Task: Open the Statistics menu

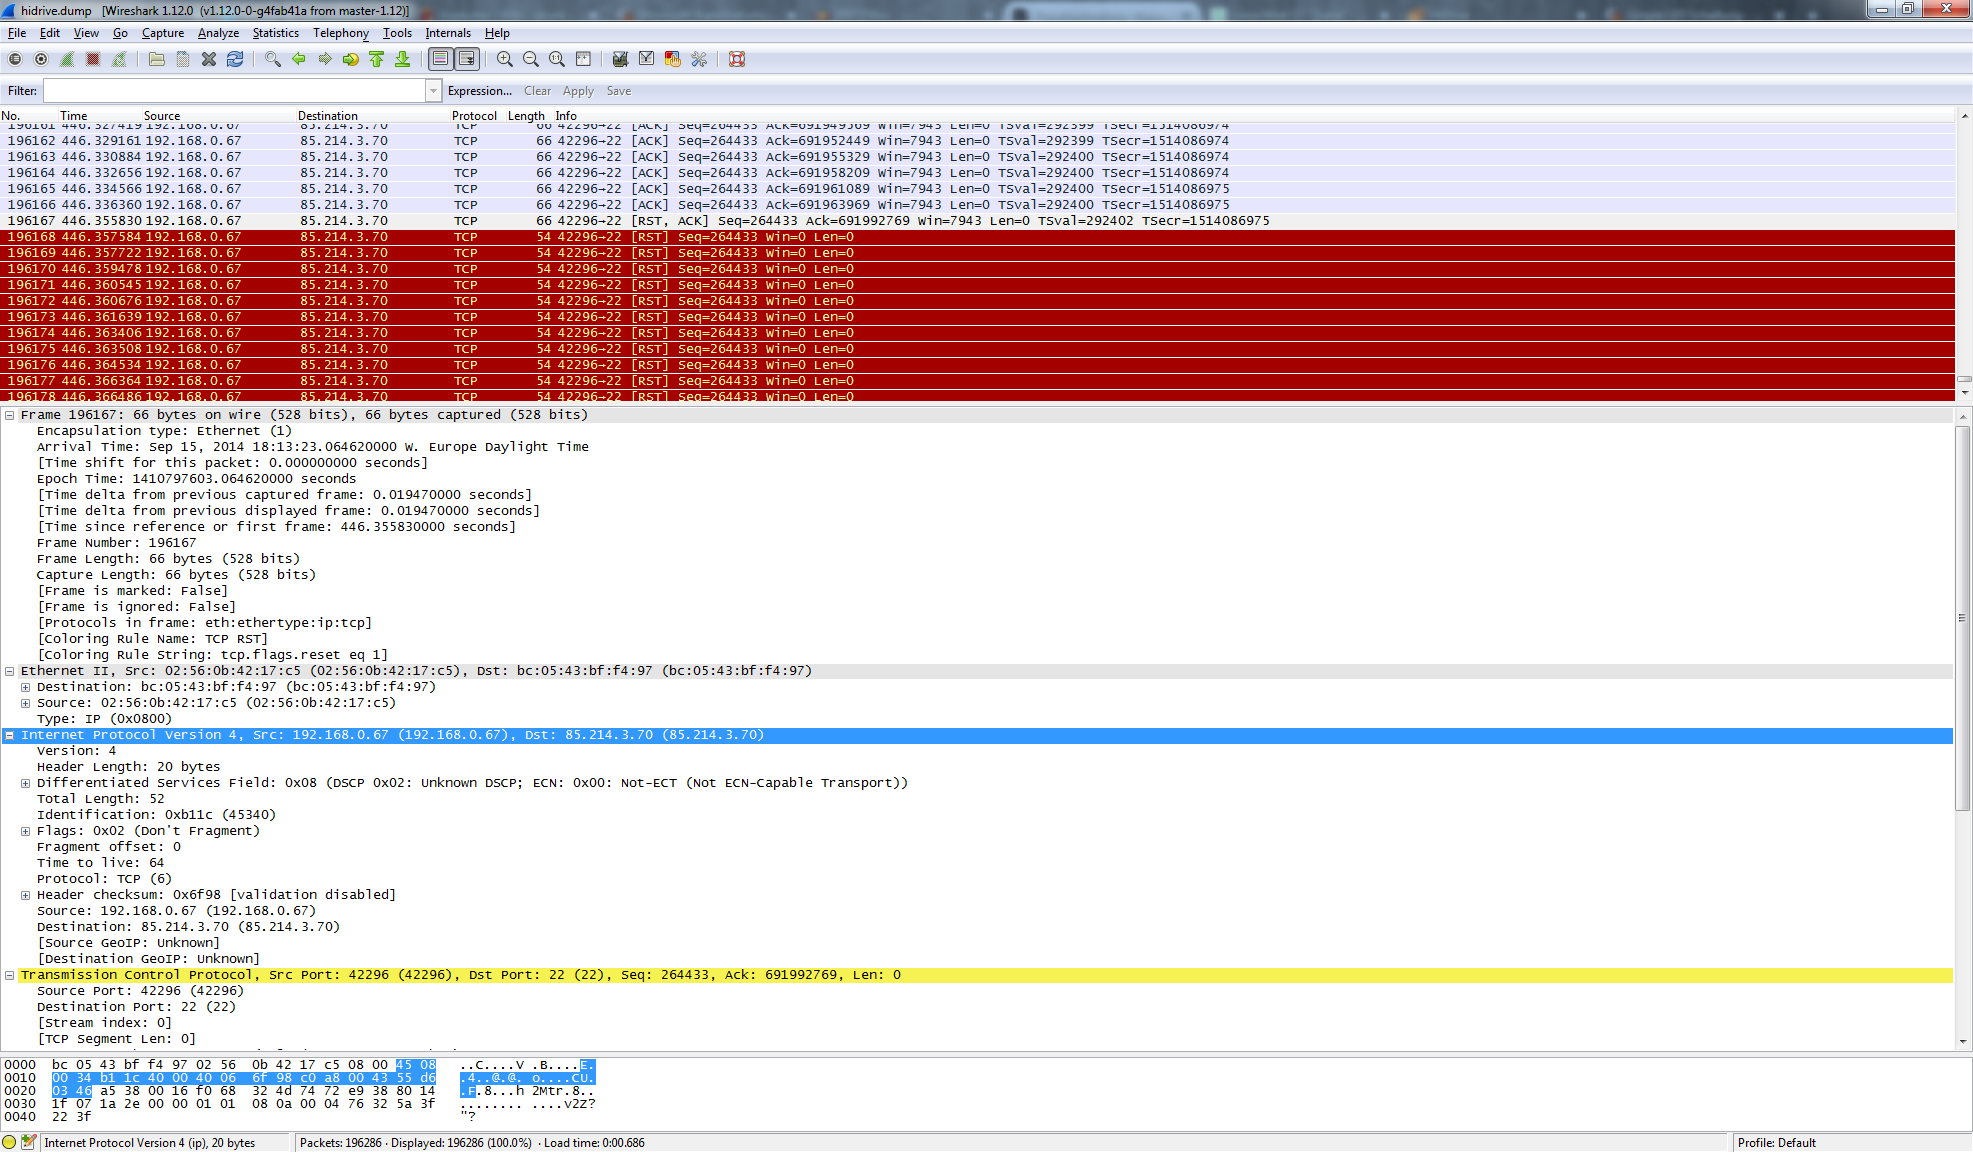Action: tap(275, 33)
